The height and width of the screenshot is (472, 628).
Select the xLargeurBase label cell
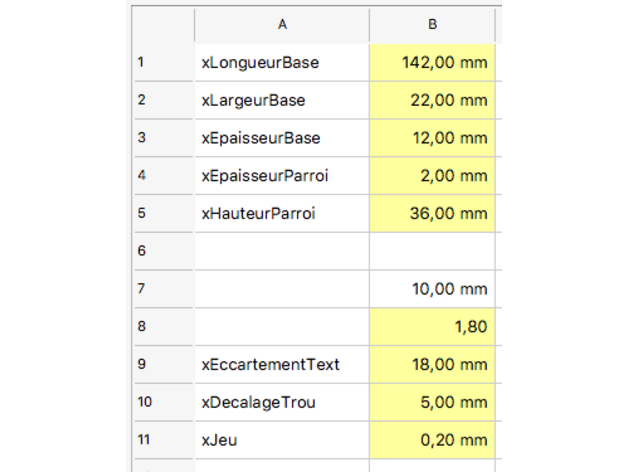click(x=282, y=100)
